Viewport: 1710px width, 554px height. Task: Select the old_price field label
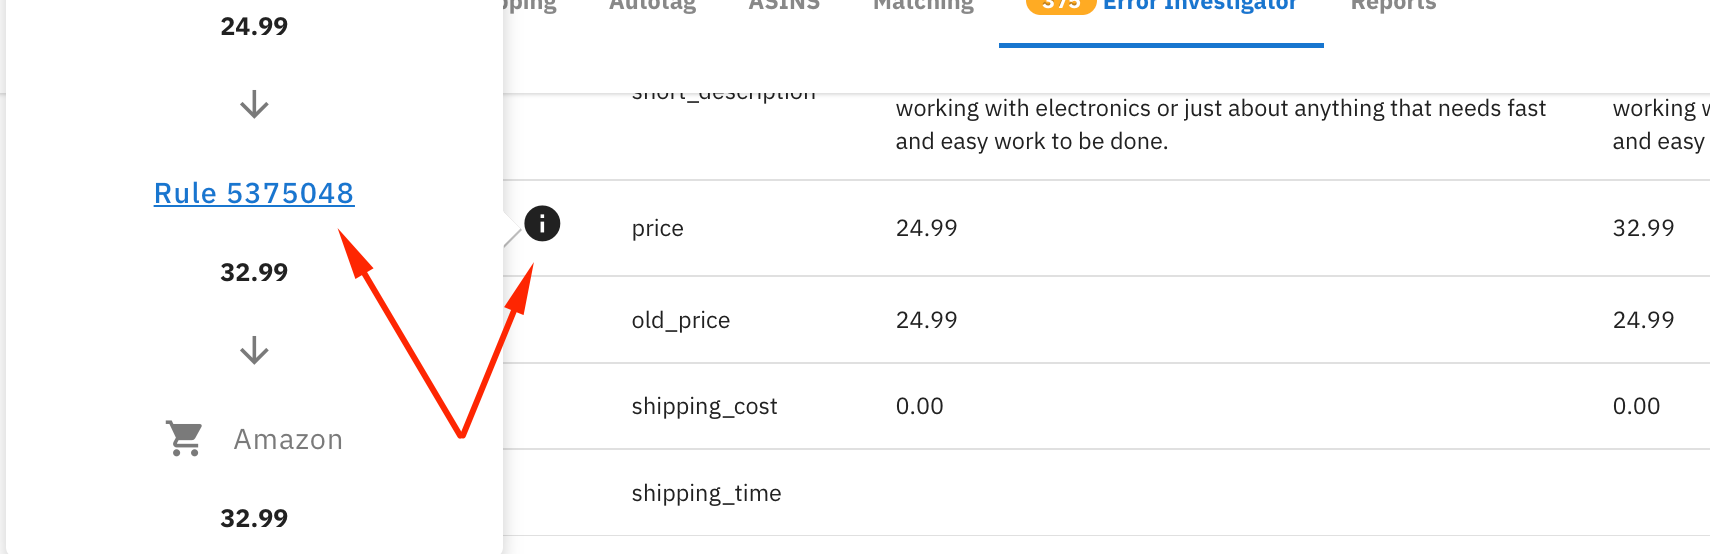tap(681, 320)
